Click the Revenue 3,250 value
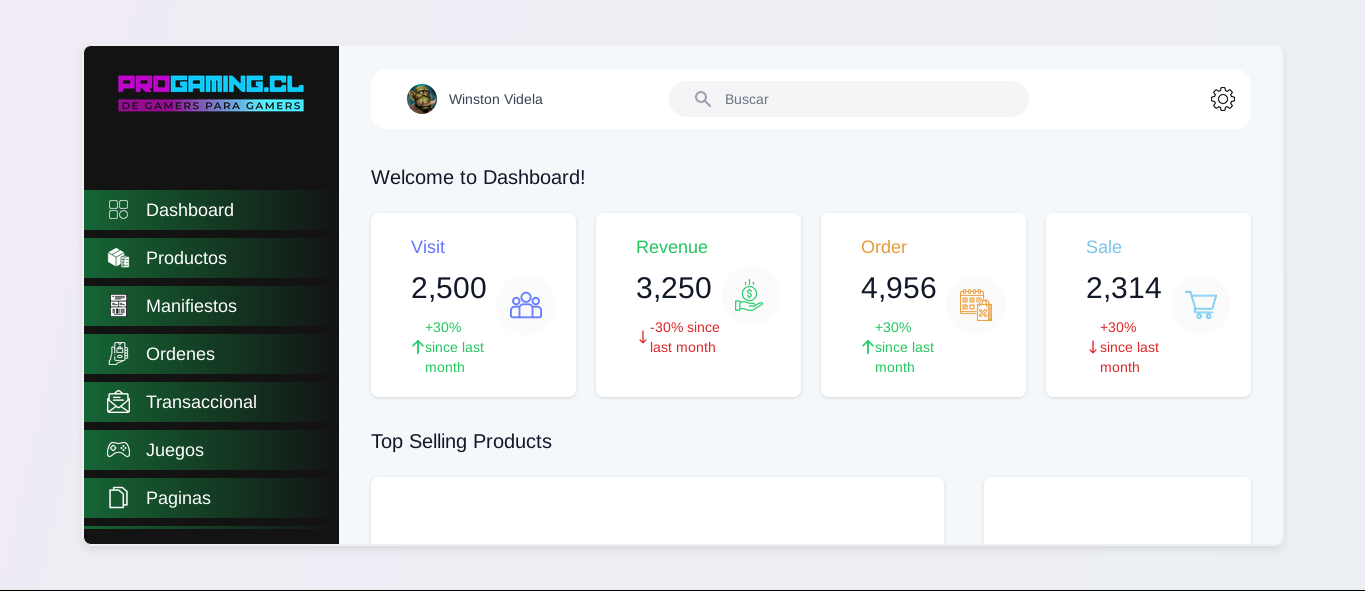The height and width of the screenshot is (591, 1365). (x=673, y=288)
